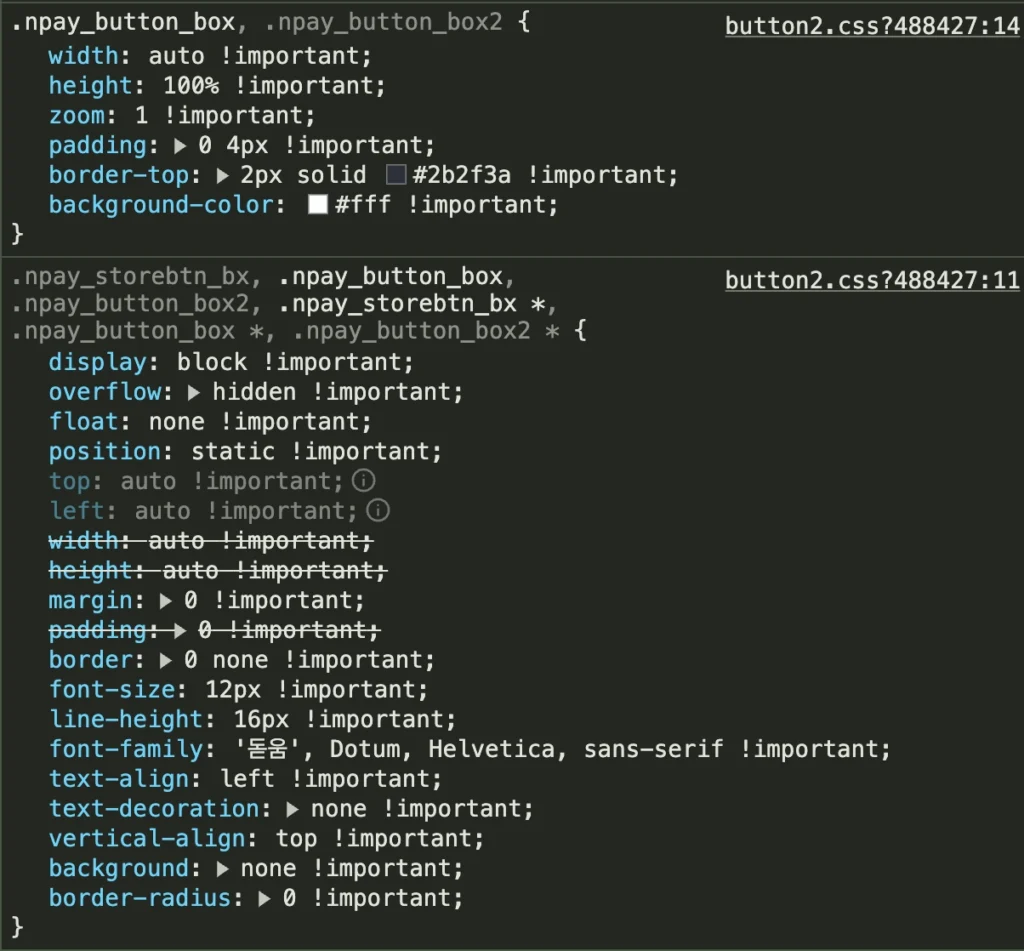1024x951 pixels.
Task: Open button2.css?488427:11 source link
Action: 872,281
